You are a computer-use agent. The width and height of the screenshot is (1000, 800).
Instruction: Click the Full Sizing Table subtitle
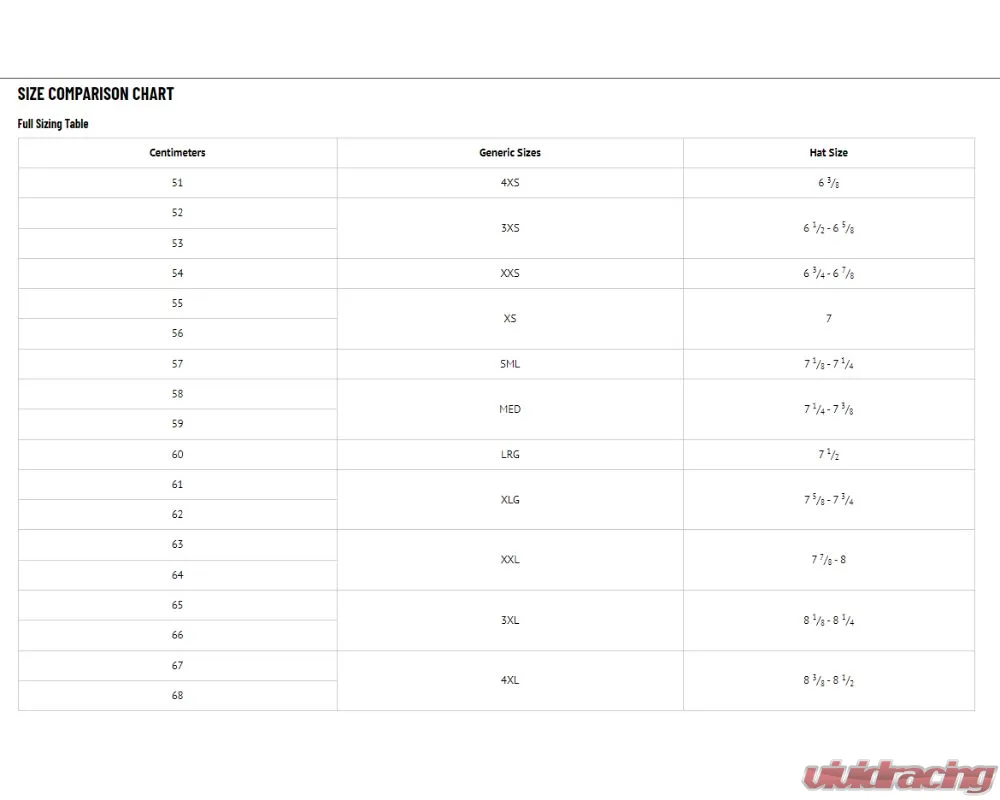coord(53,124)
